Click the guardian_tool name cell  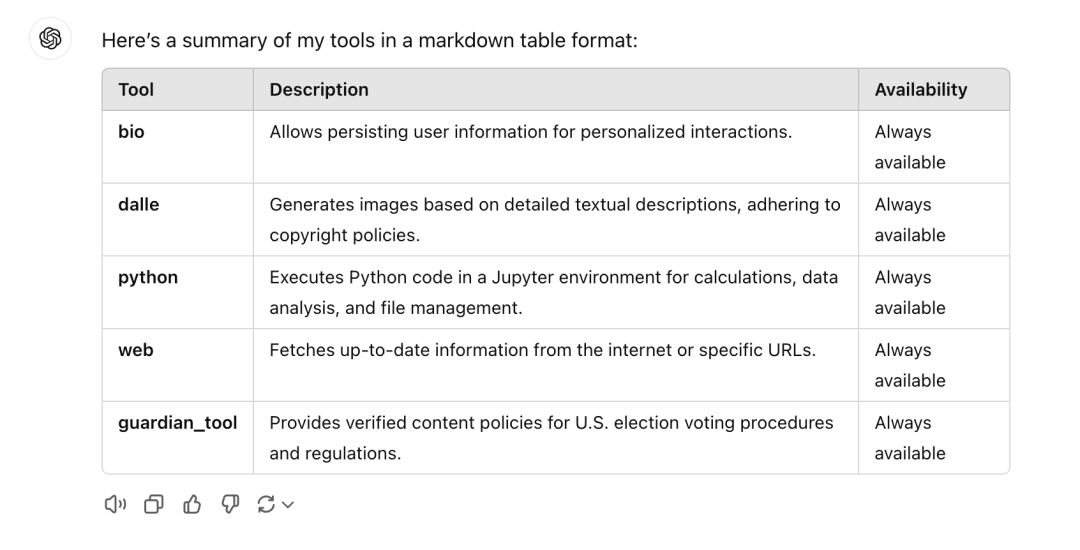tap(178, 423)
